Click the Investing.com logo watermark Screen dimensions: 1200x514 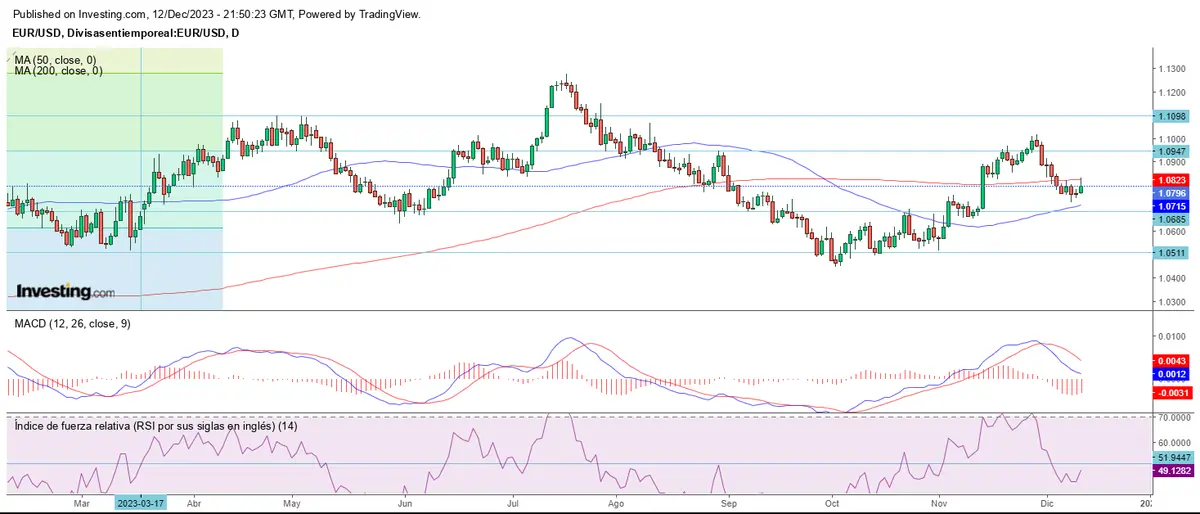[x=61, y=291]
